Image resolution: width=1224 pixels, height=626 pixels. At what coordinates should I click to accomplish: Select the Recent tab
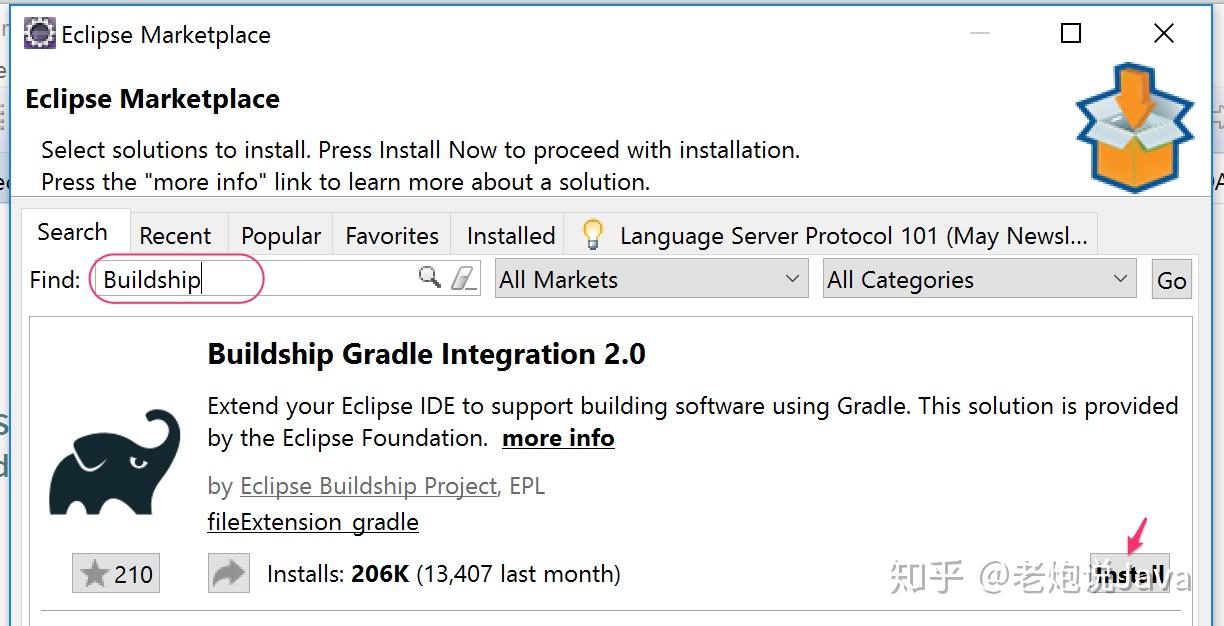coord(176,235)
